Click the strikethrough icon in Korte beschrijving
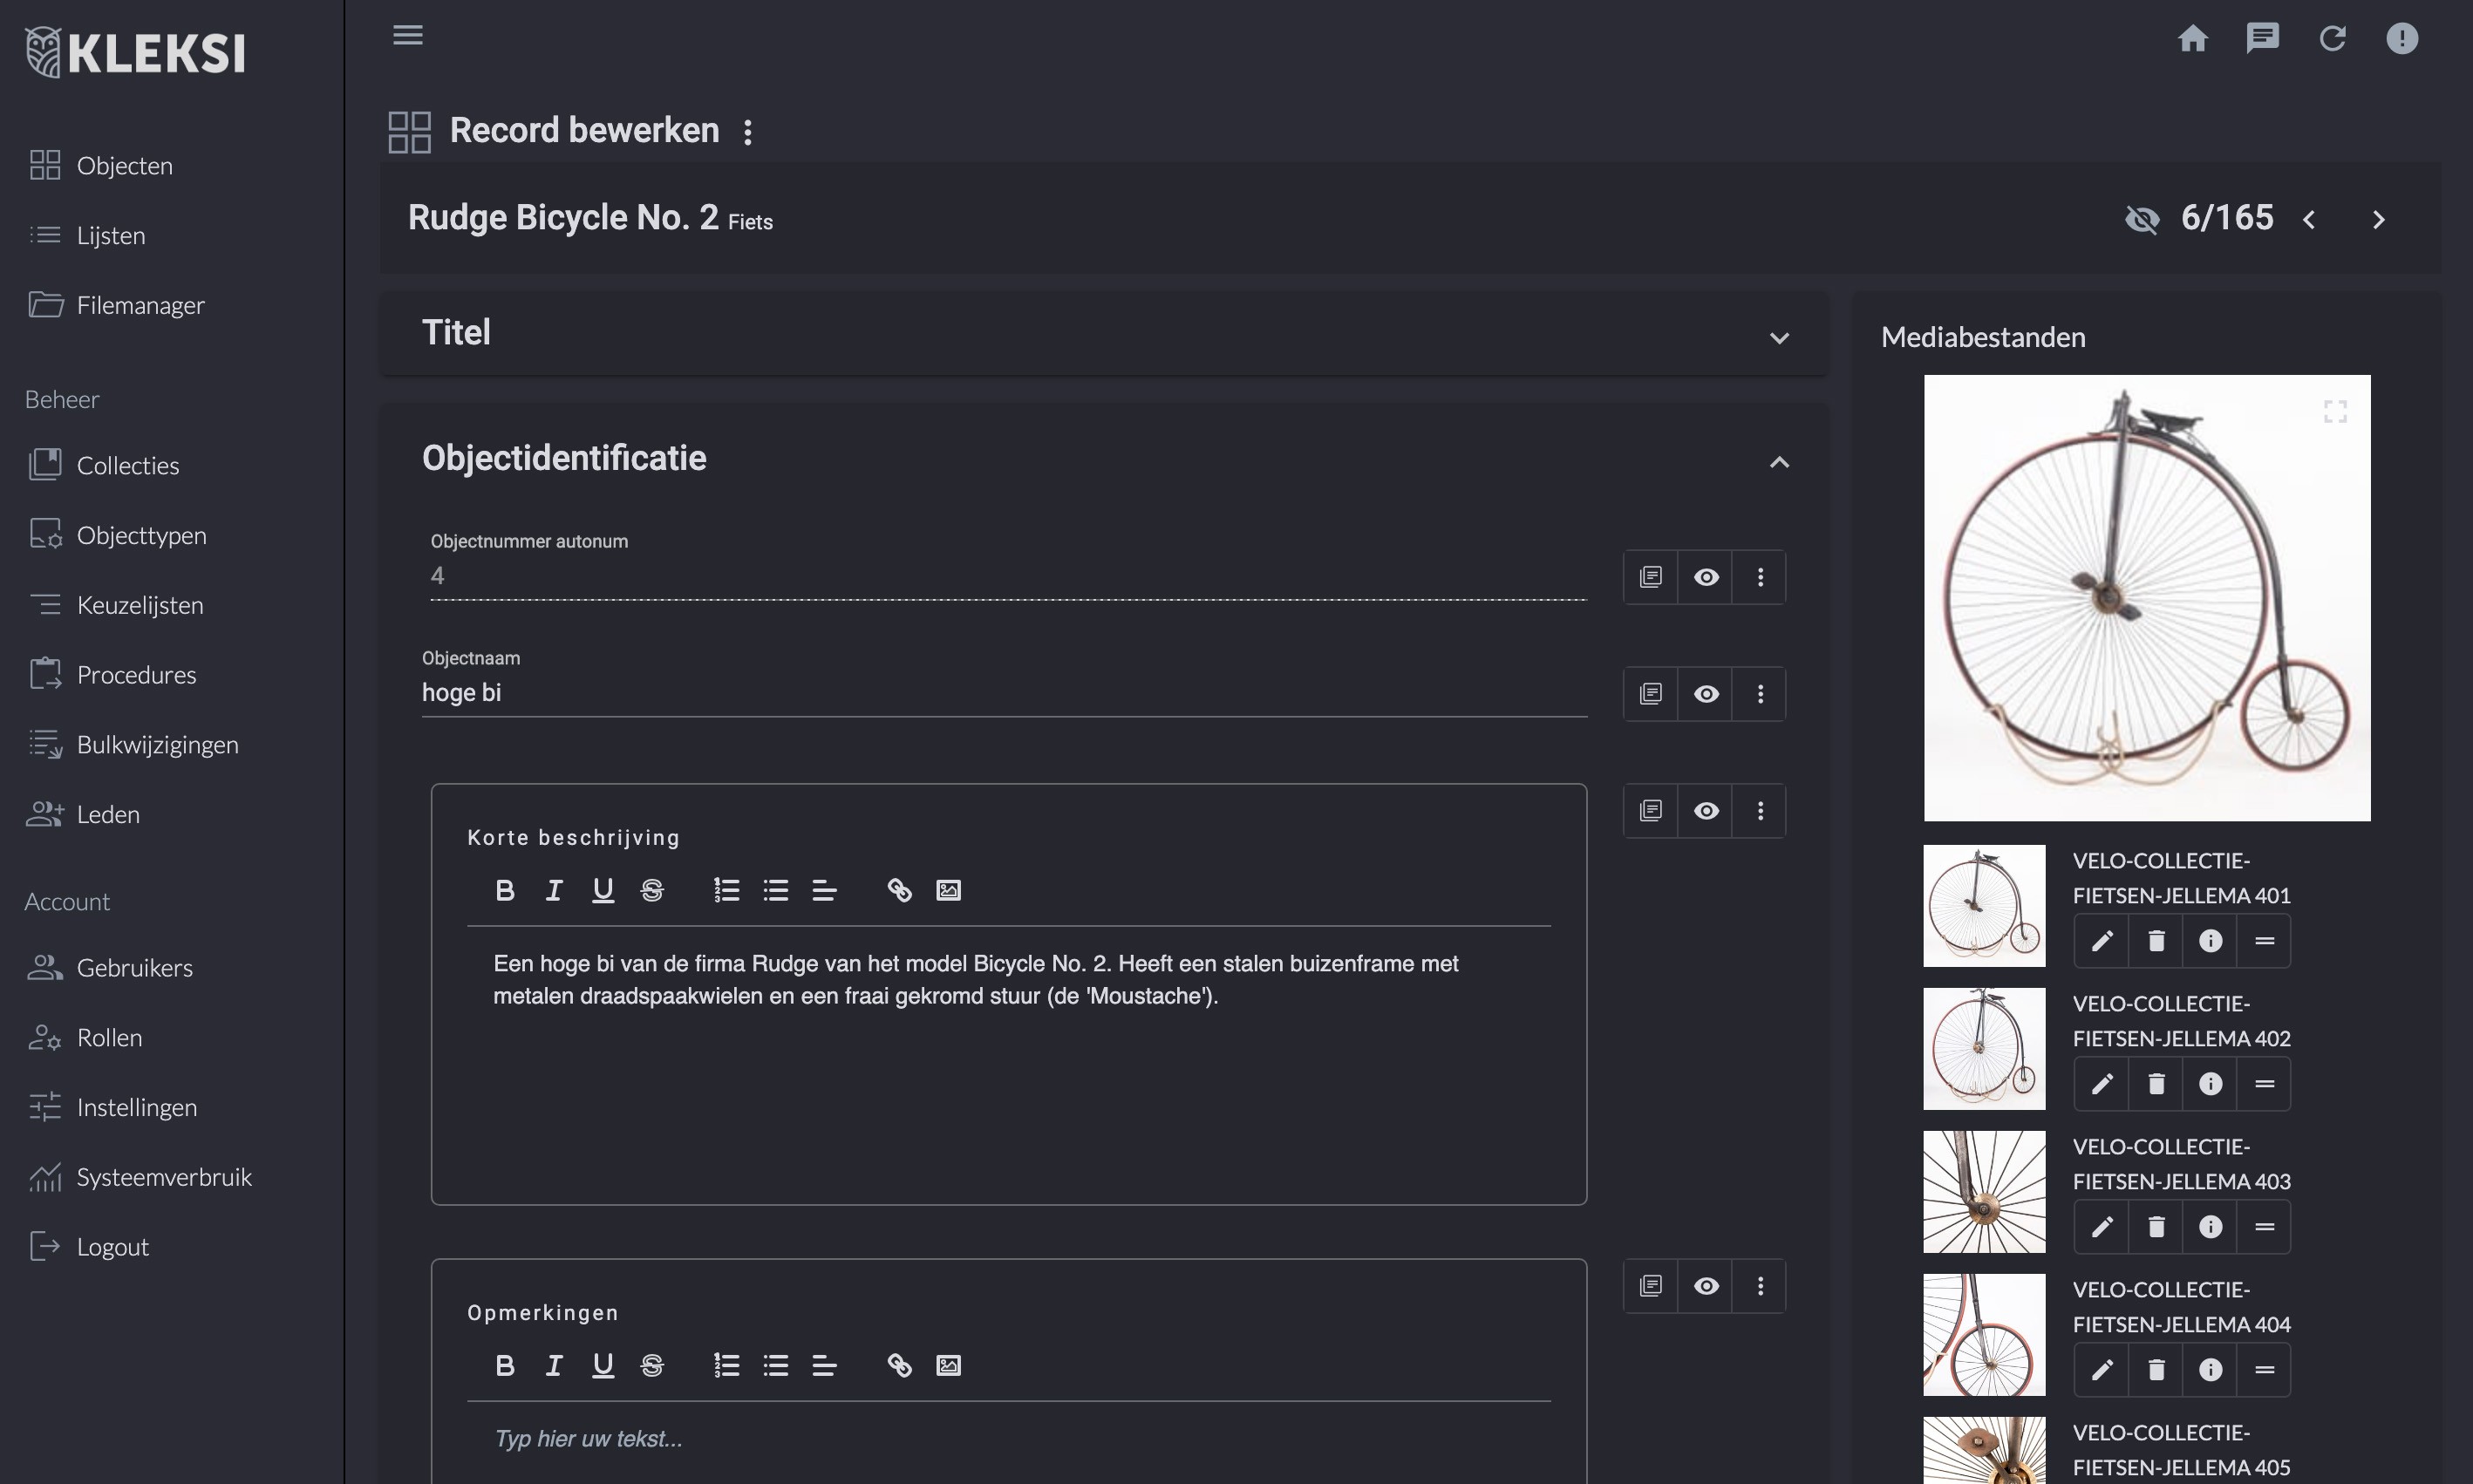 point(648,890)
